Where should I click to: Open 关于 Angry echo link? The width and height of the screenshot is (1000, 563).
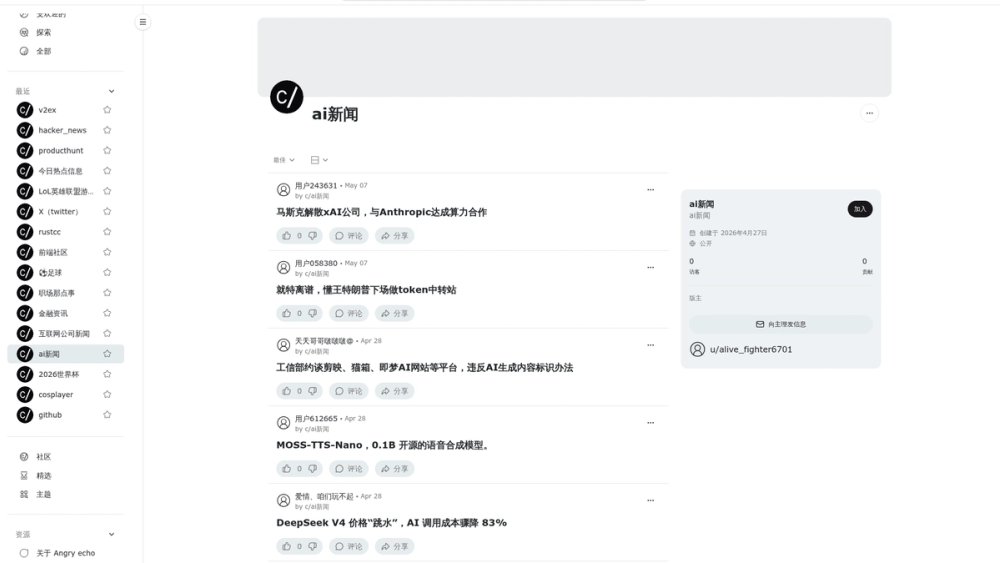[x=66, y=553]
